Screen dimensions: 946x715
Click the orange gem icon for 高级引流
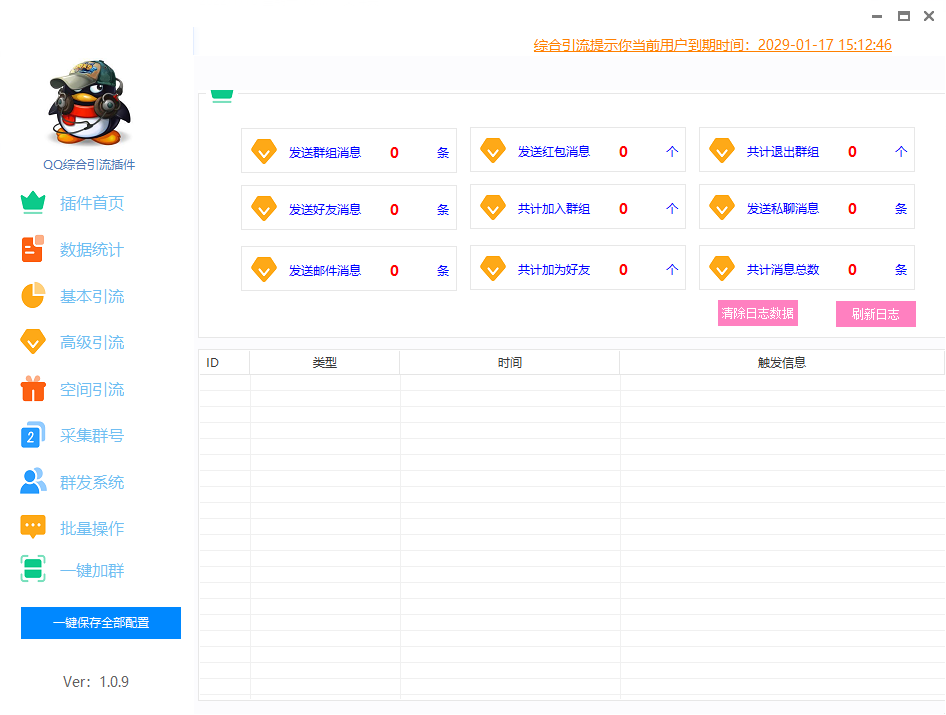pos(33,342)
